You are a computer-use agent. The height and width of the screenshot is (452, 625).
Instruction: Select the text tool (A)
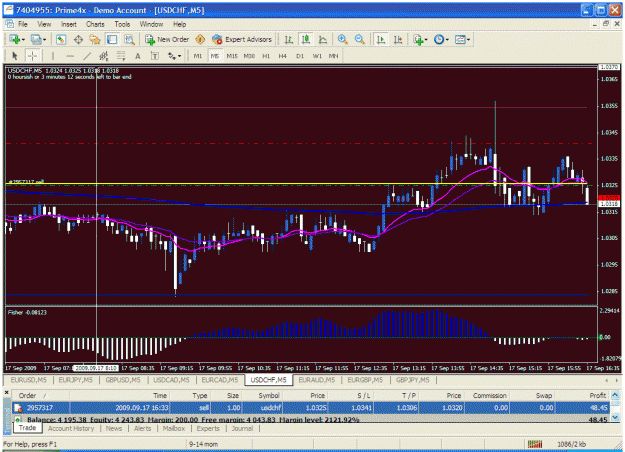[138, 56]
